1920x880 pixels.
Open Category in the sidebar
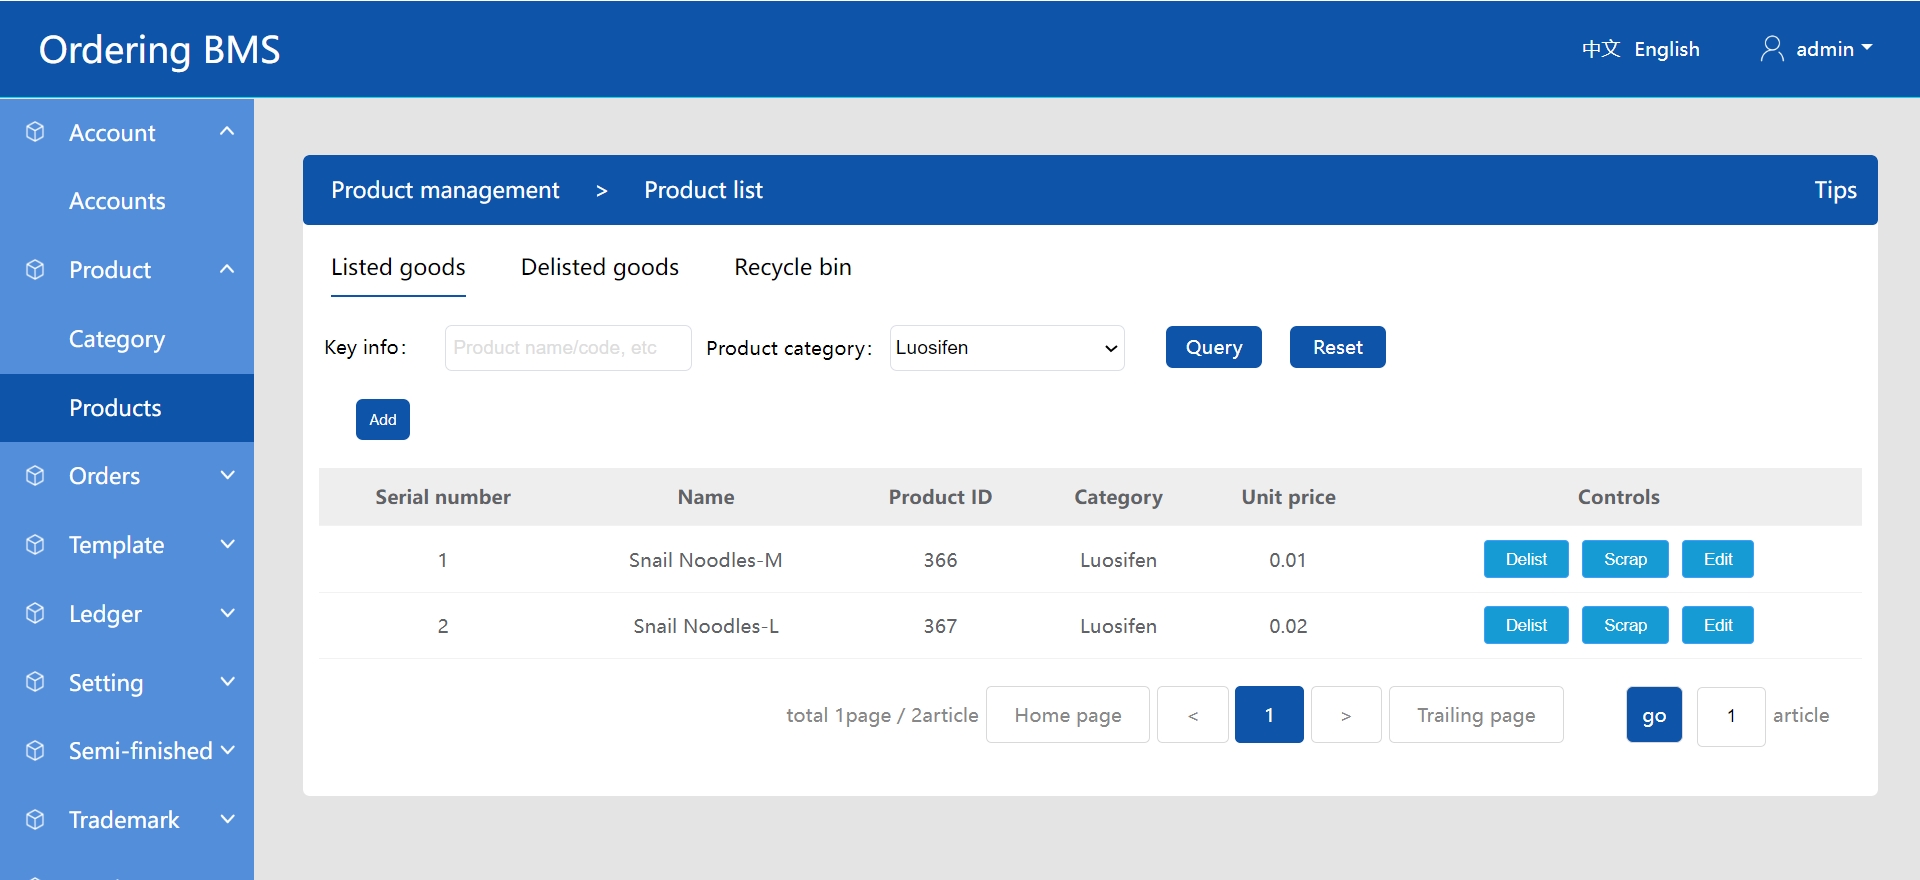click(117, 339)
